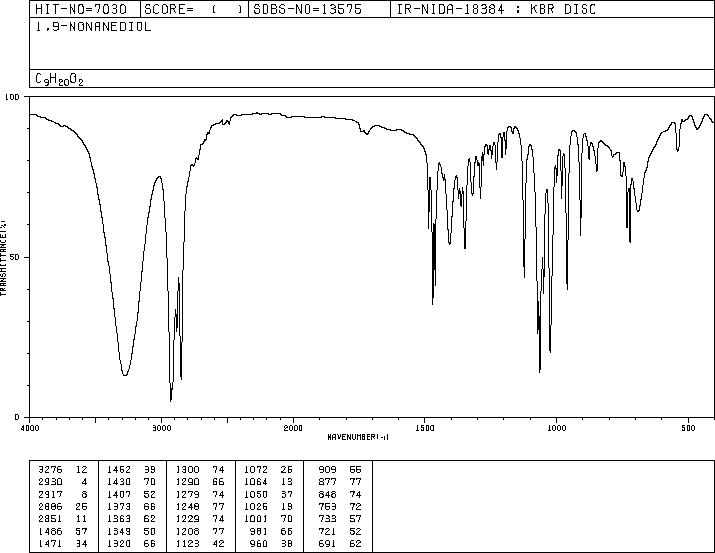Click the 3000 wavenumber axis tick label
This screenshot has height=553, width=715.
point(161,428)
